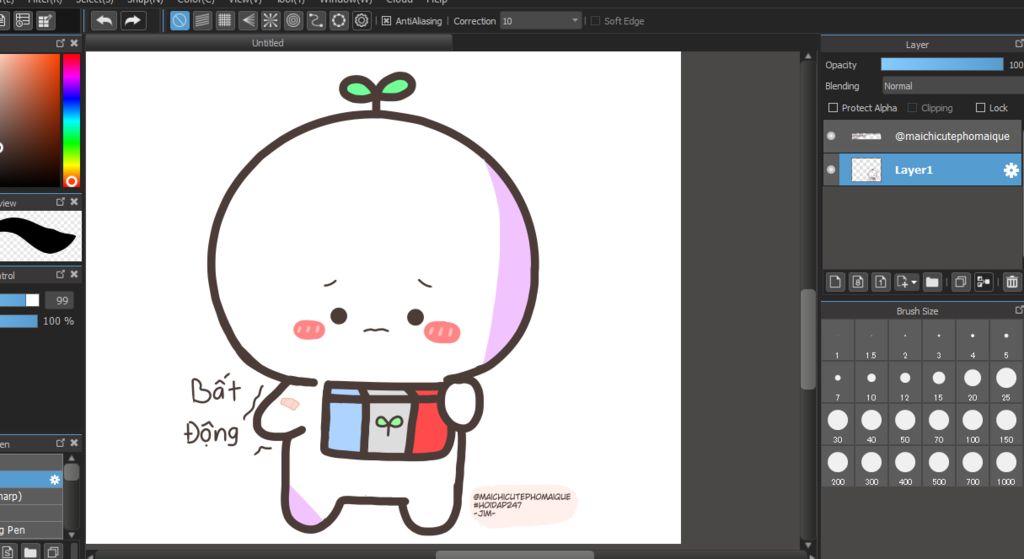Choose brush size 10
Image resolution: width=1024 pixels, height=559 pixels.
(x=871, y=383)
